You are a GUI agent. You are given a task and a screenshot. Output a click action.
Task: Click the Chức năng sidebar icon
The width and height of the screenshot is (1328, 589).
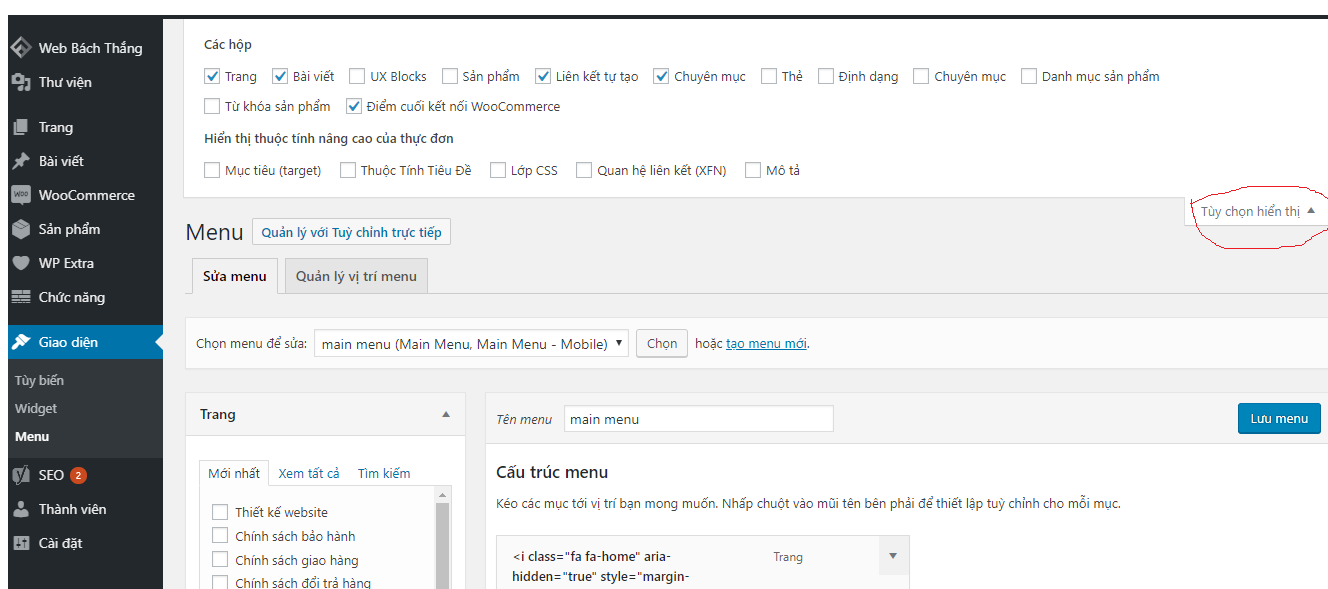[x=20, y=297]
